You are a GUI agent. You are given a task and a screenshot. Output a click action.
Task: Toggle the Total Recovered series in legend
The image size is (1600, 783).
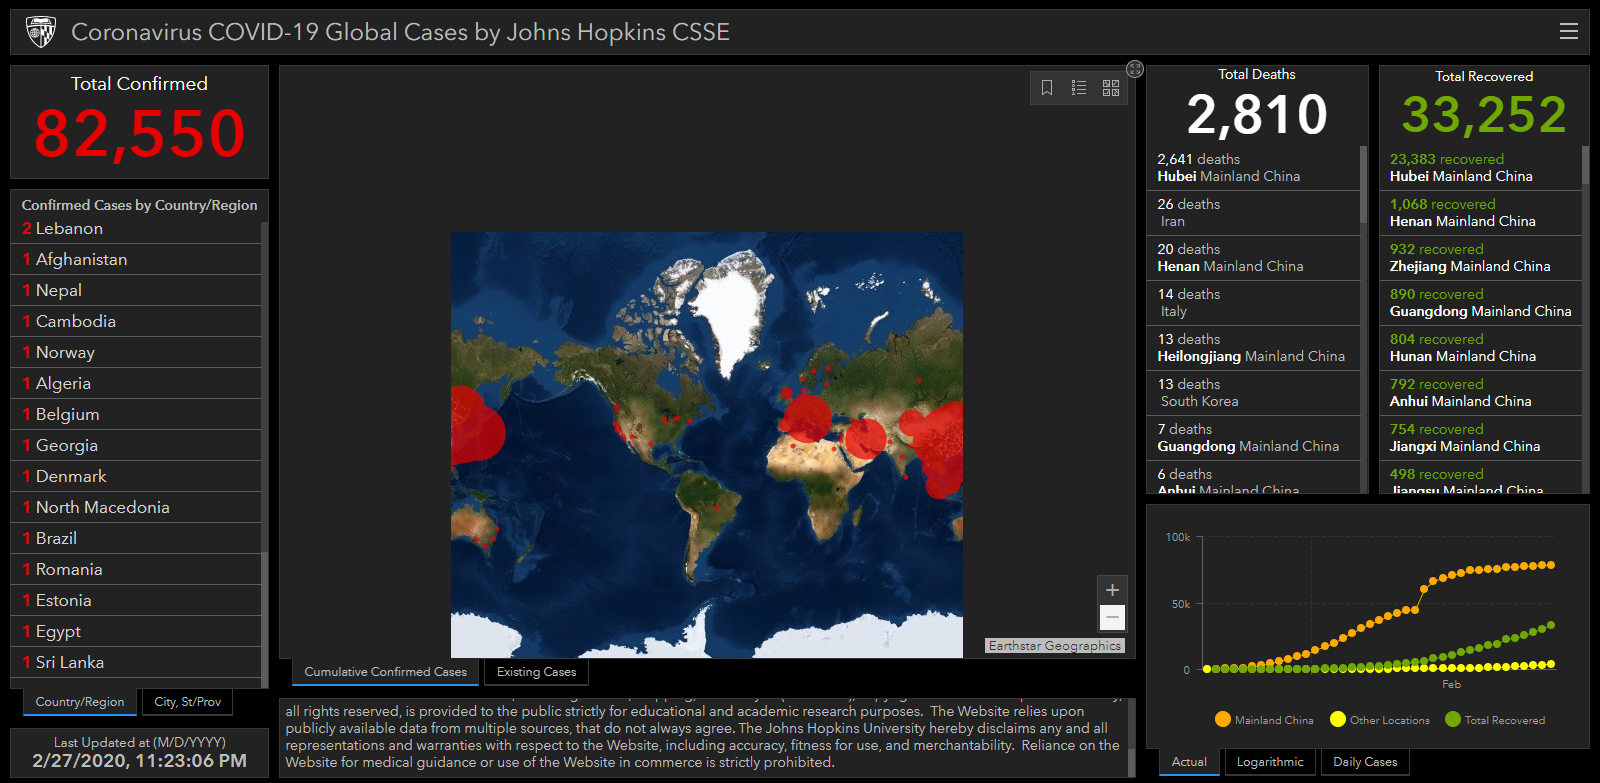click(x=1495, y=720)
